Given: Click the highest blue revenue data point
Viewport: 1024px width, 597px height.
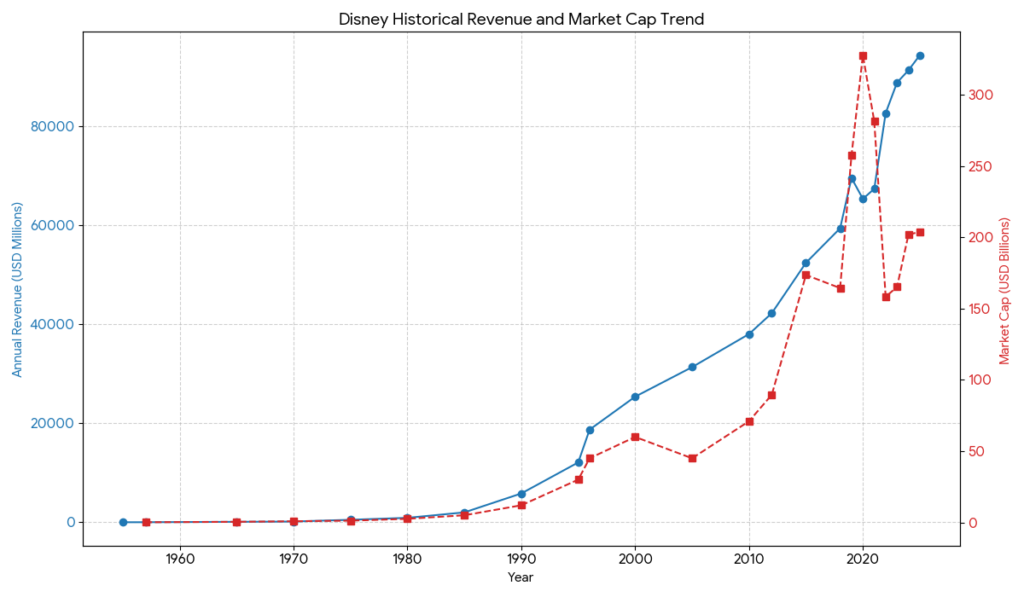Looking at the screenshot, I should [x=921, y=55].
